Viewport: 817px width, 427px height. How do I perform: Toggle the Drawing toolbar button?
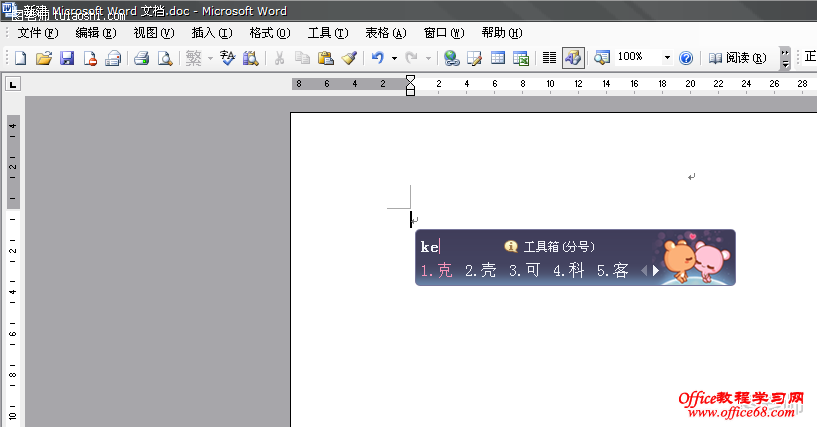point(573,58)
